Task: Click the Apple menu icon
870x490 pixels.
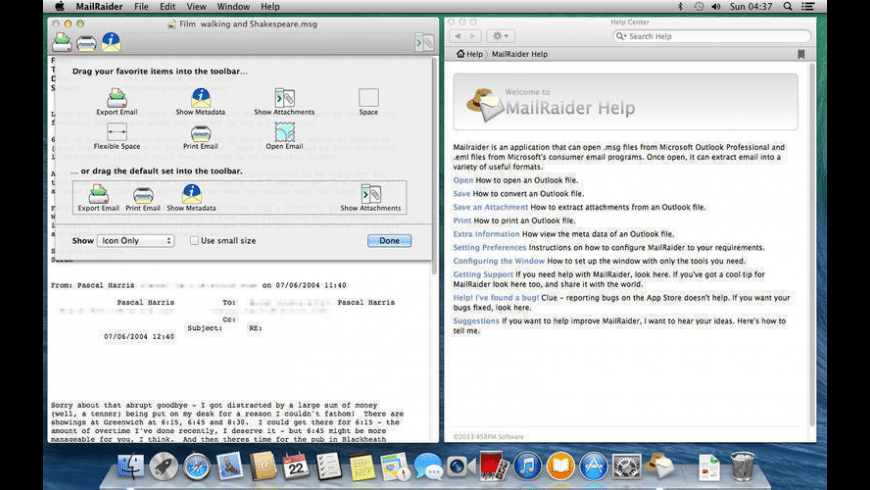Action: [60, 7]
